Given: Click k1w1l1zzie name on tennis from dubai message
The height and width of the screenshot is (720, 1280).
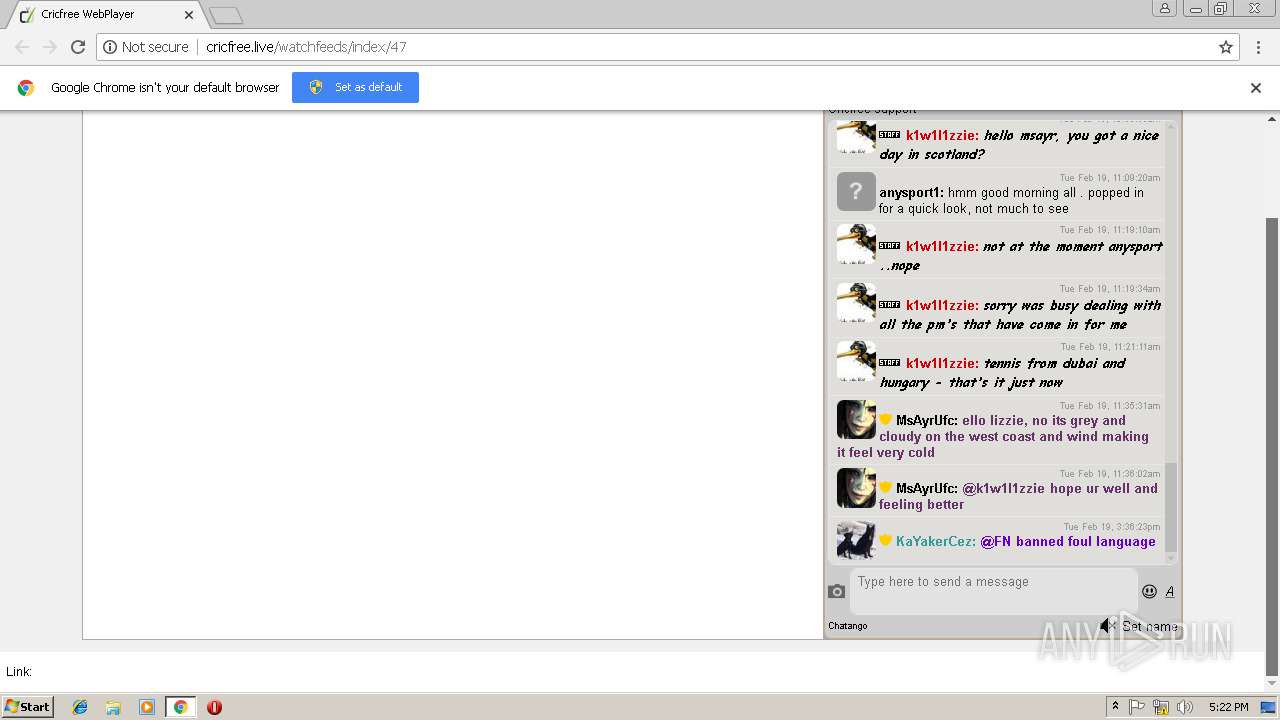Looking at the screenshot, I should coord(942,363).
